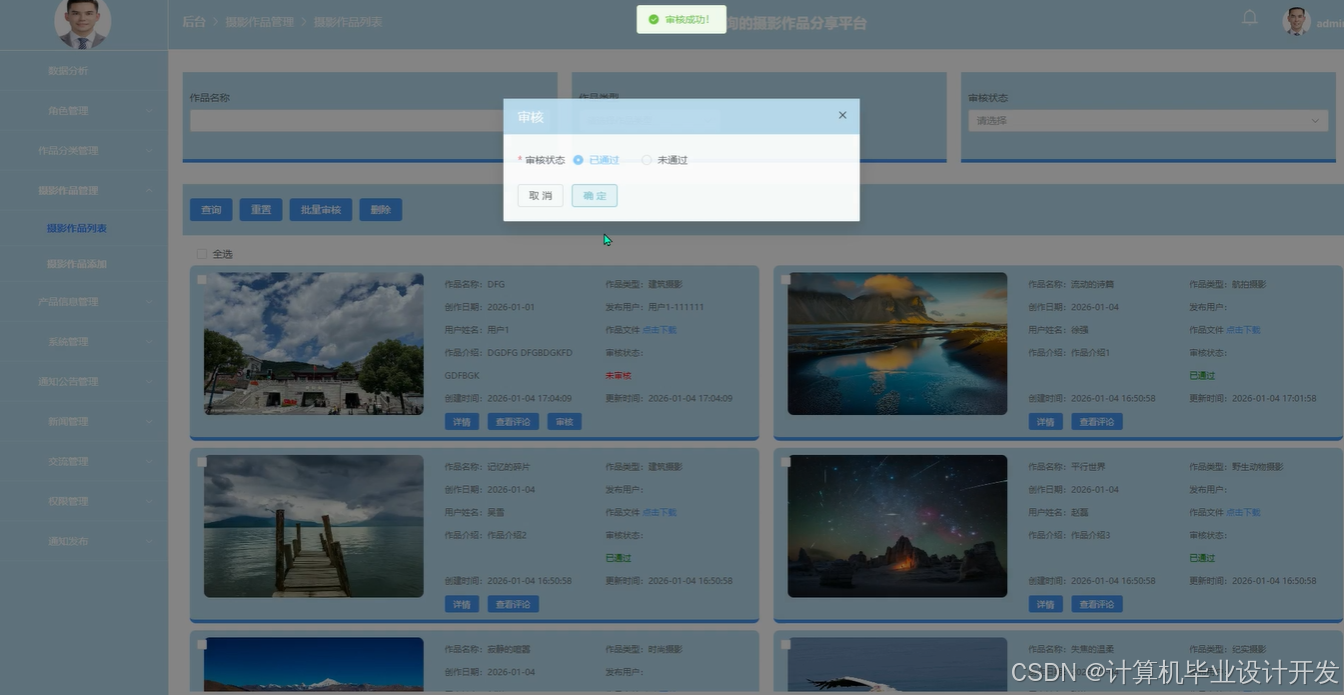Open 详情 for the 记忆的碎片 work
The height and width of the screenshot is (695, 1344).
[x=462, y=604]
